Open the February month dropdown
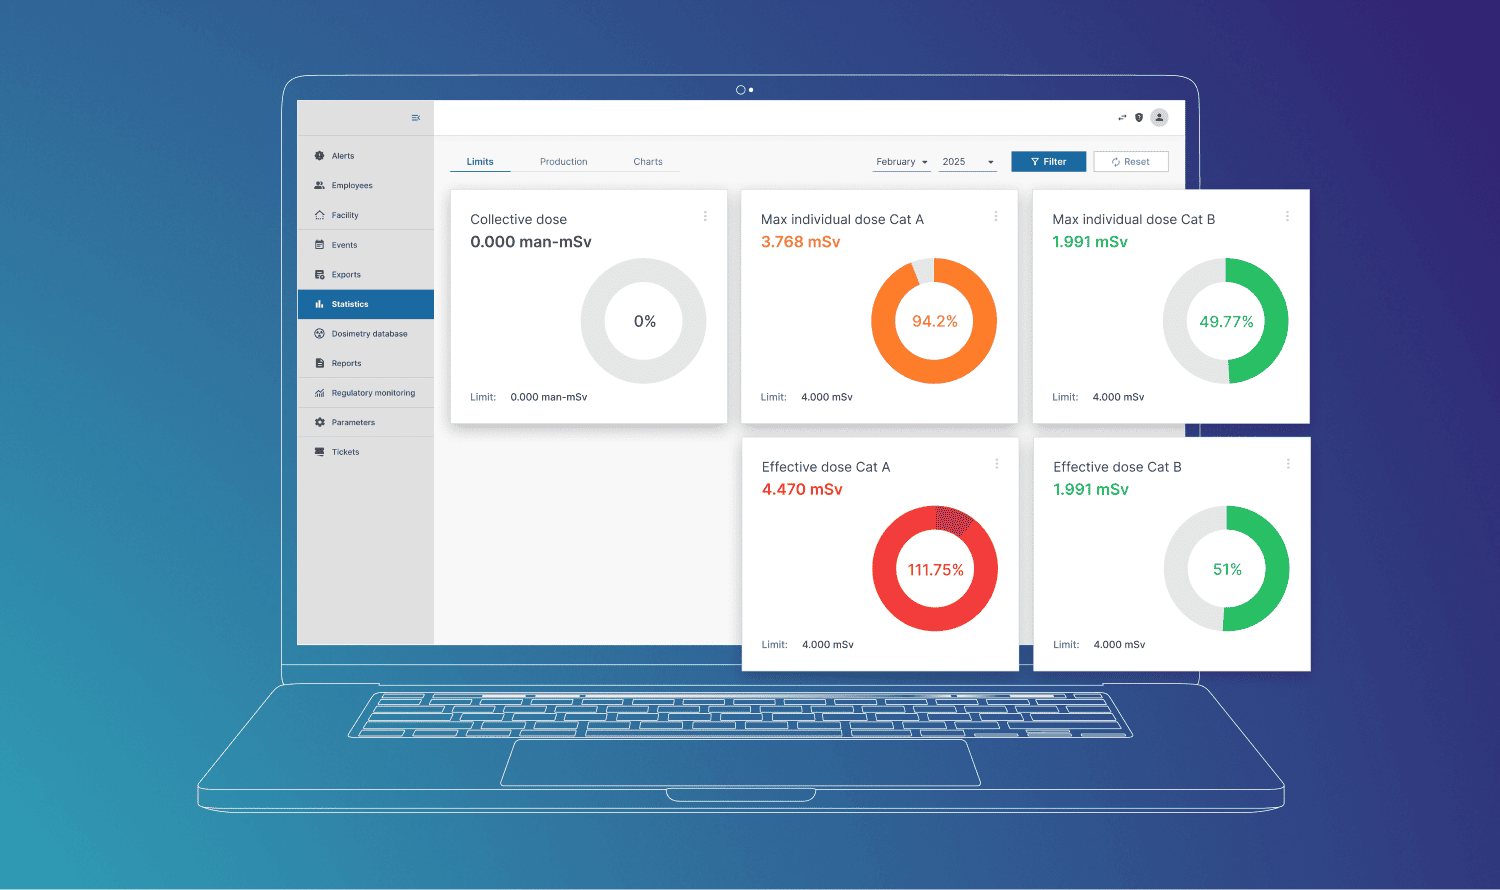This screenshot has height=890, width=1500. click(x=902, y=162)
